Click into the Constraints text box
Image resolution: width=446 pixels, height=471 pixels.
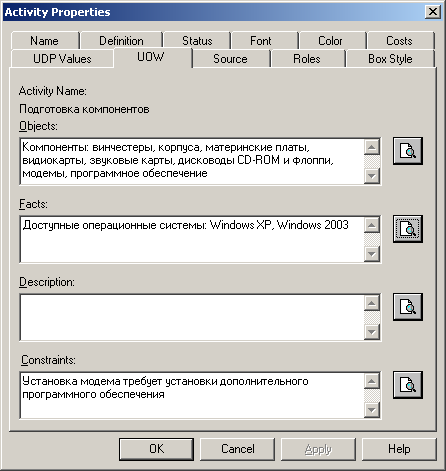pyautogui.click(x=192, y=395)
